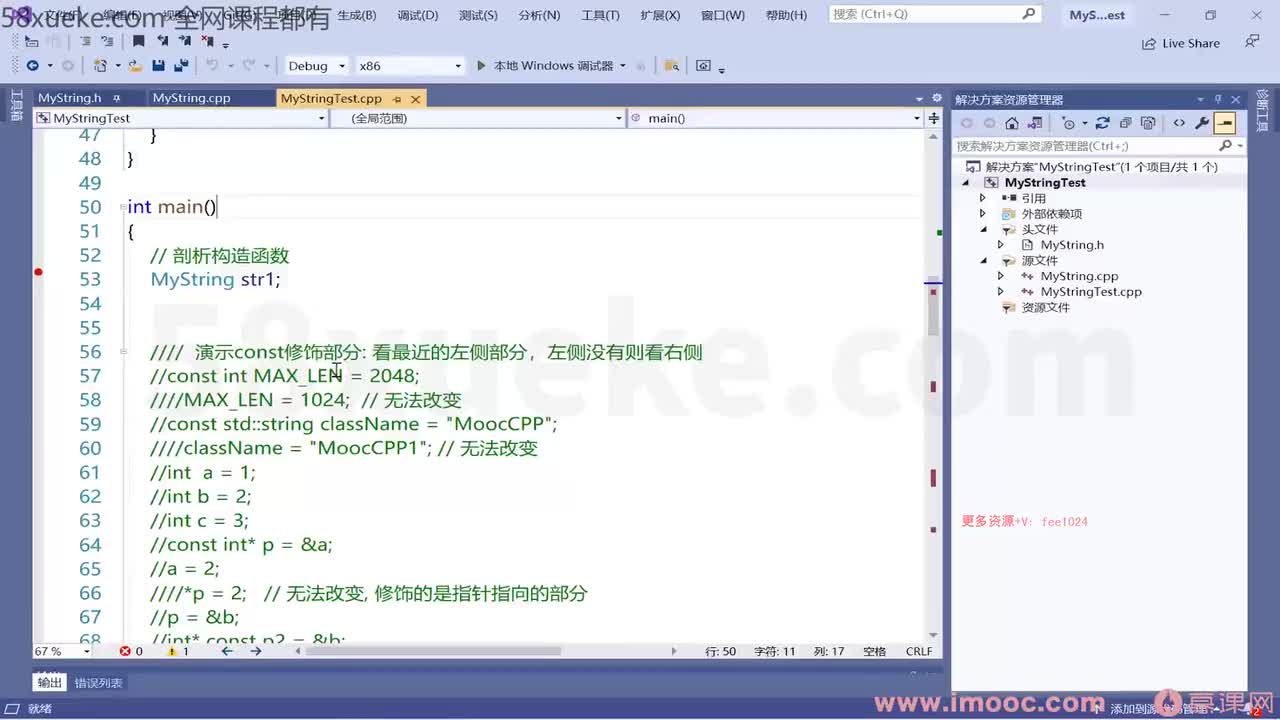The image size is (1280, 720).
Task: Clear all bookmarks icon
Action: [x=208, y=41]
